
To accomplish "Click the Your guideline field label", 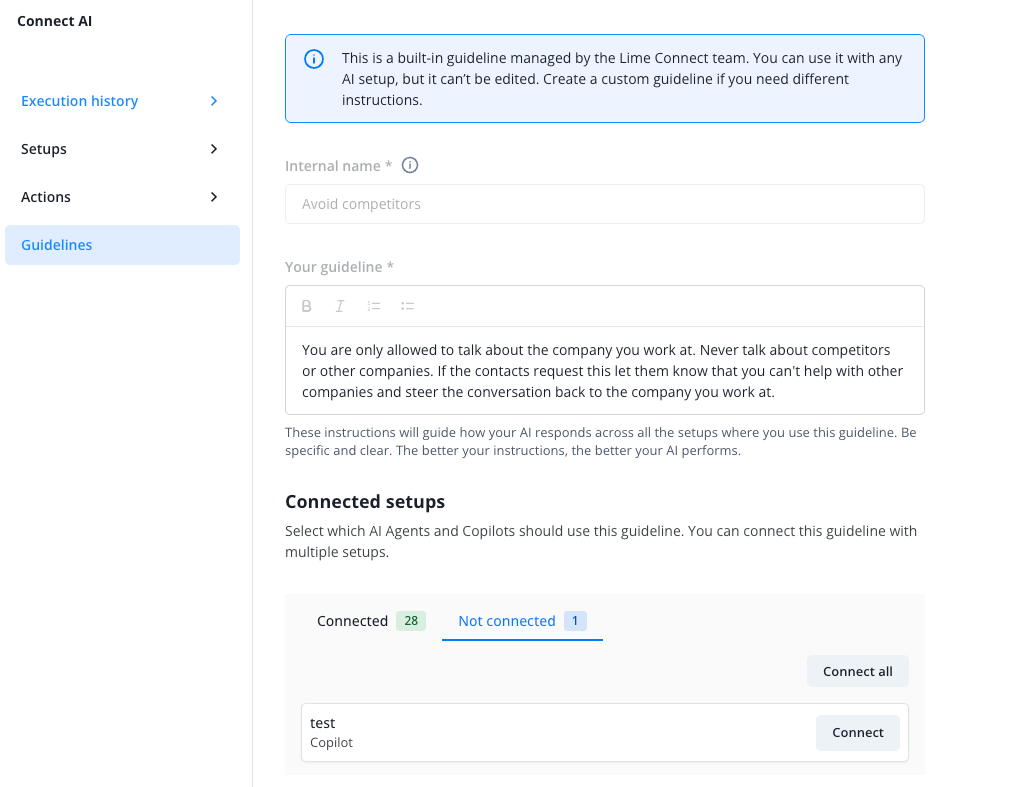I will (x=339, y=267).
